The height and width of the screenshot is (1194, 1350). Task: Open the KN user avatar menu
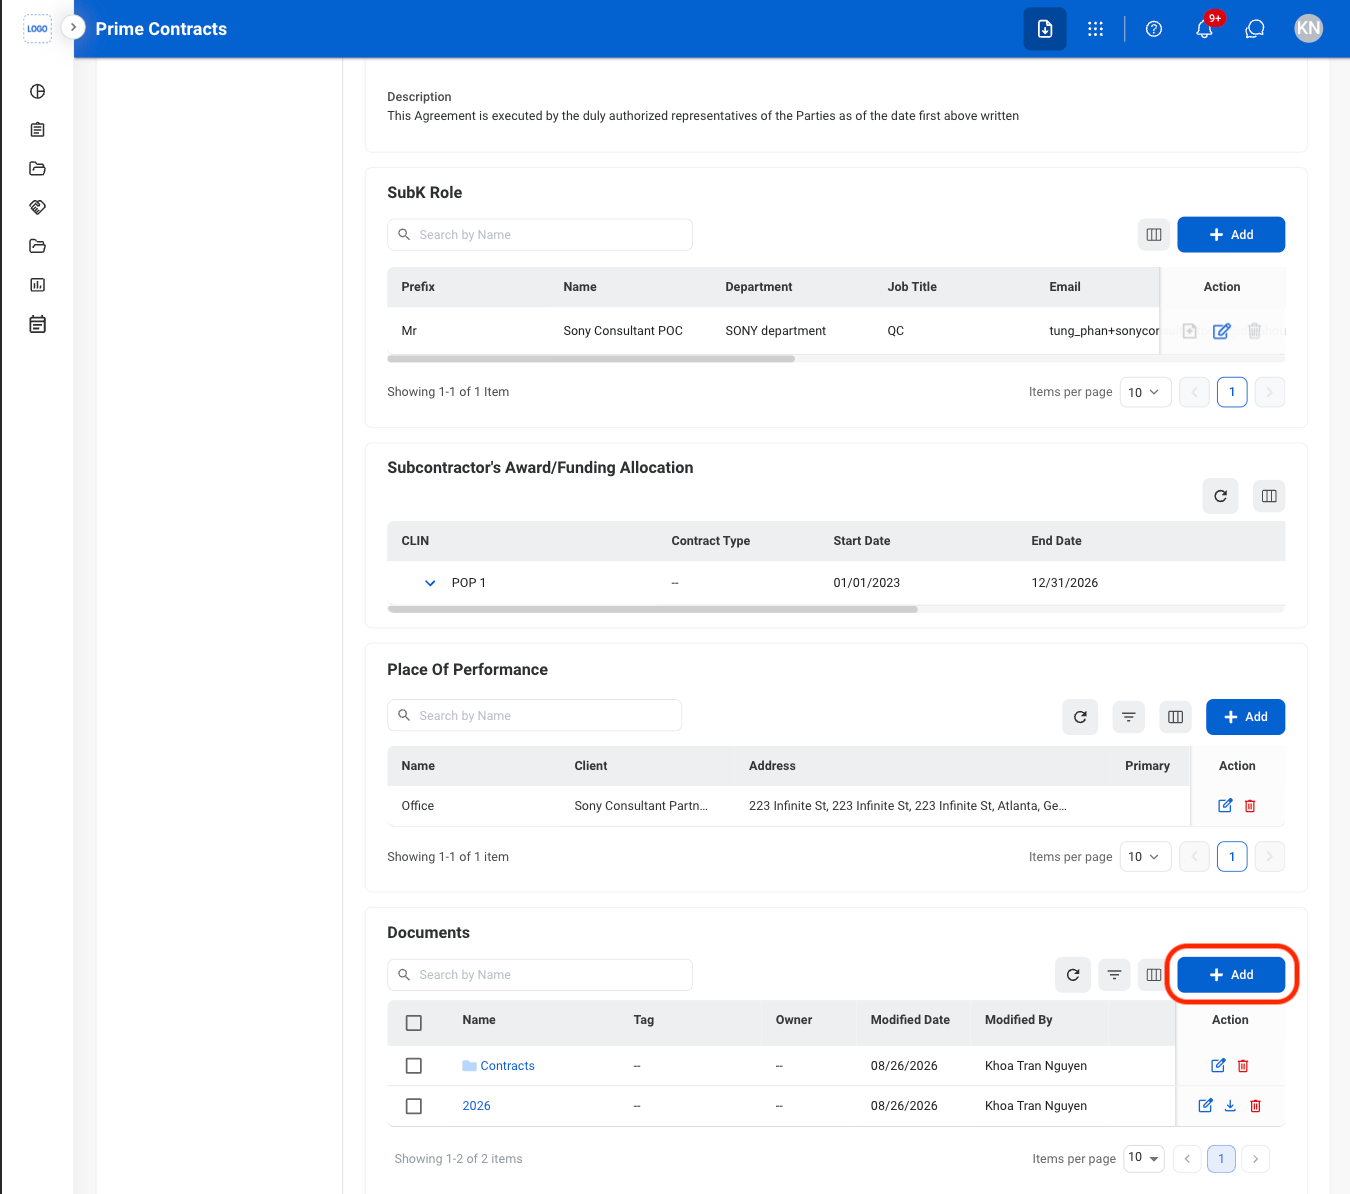(1308, 28)
